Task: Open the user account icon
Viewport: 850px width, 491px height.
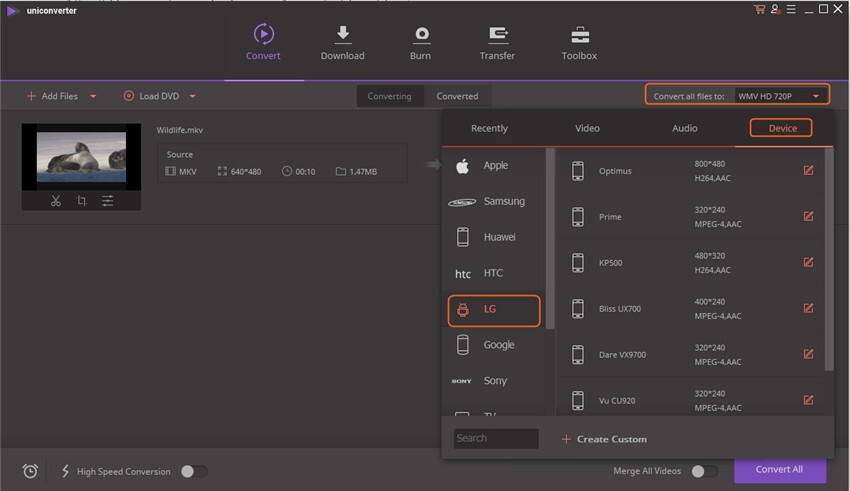Action: click(775, 9)
